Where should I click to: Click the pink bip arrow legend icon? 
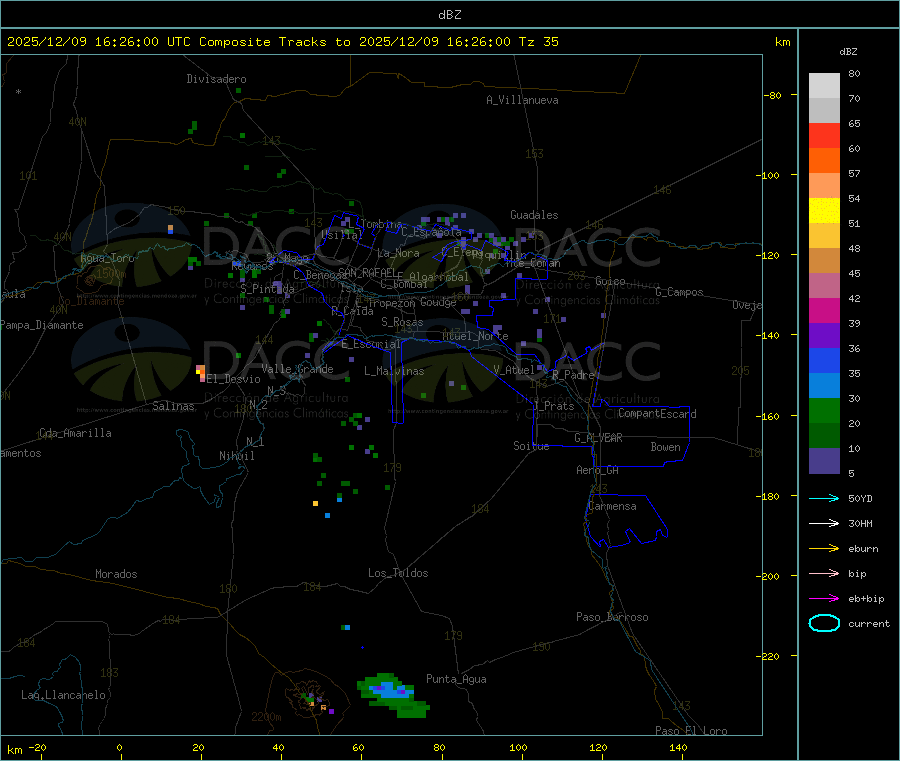824,573
